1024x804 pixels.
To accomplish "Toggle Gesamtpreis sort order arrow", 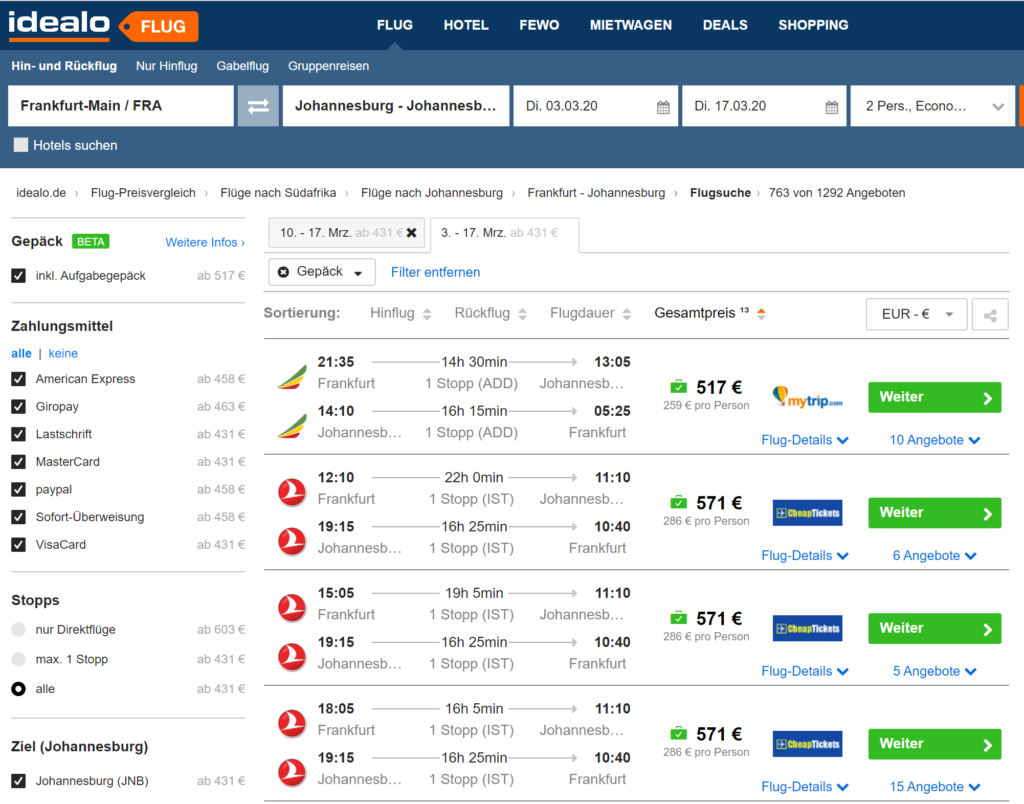I will [761, 314].
